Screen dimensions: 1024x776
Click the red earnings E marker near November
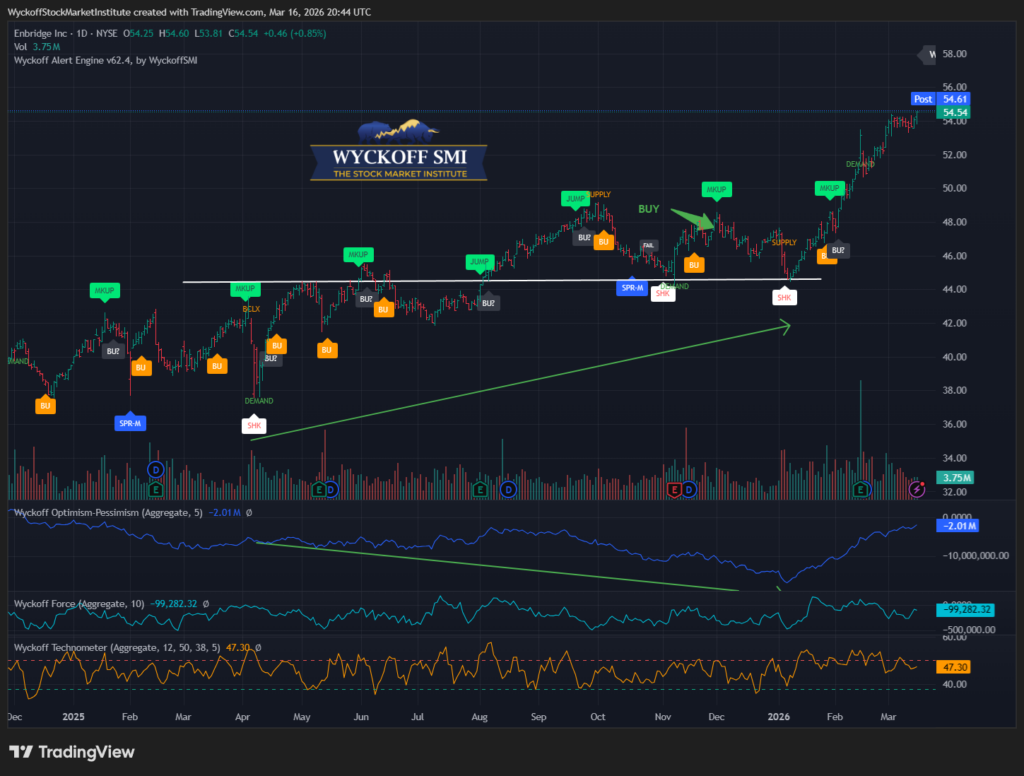[x=674, y=490]
